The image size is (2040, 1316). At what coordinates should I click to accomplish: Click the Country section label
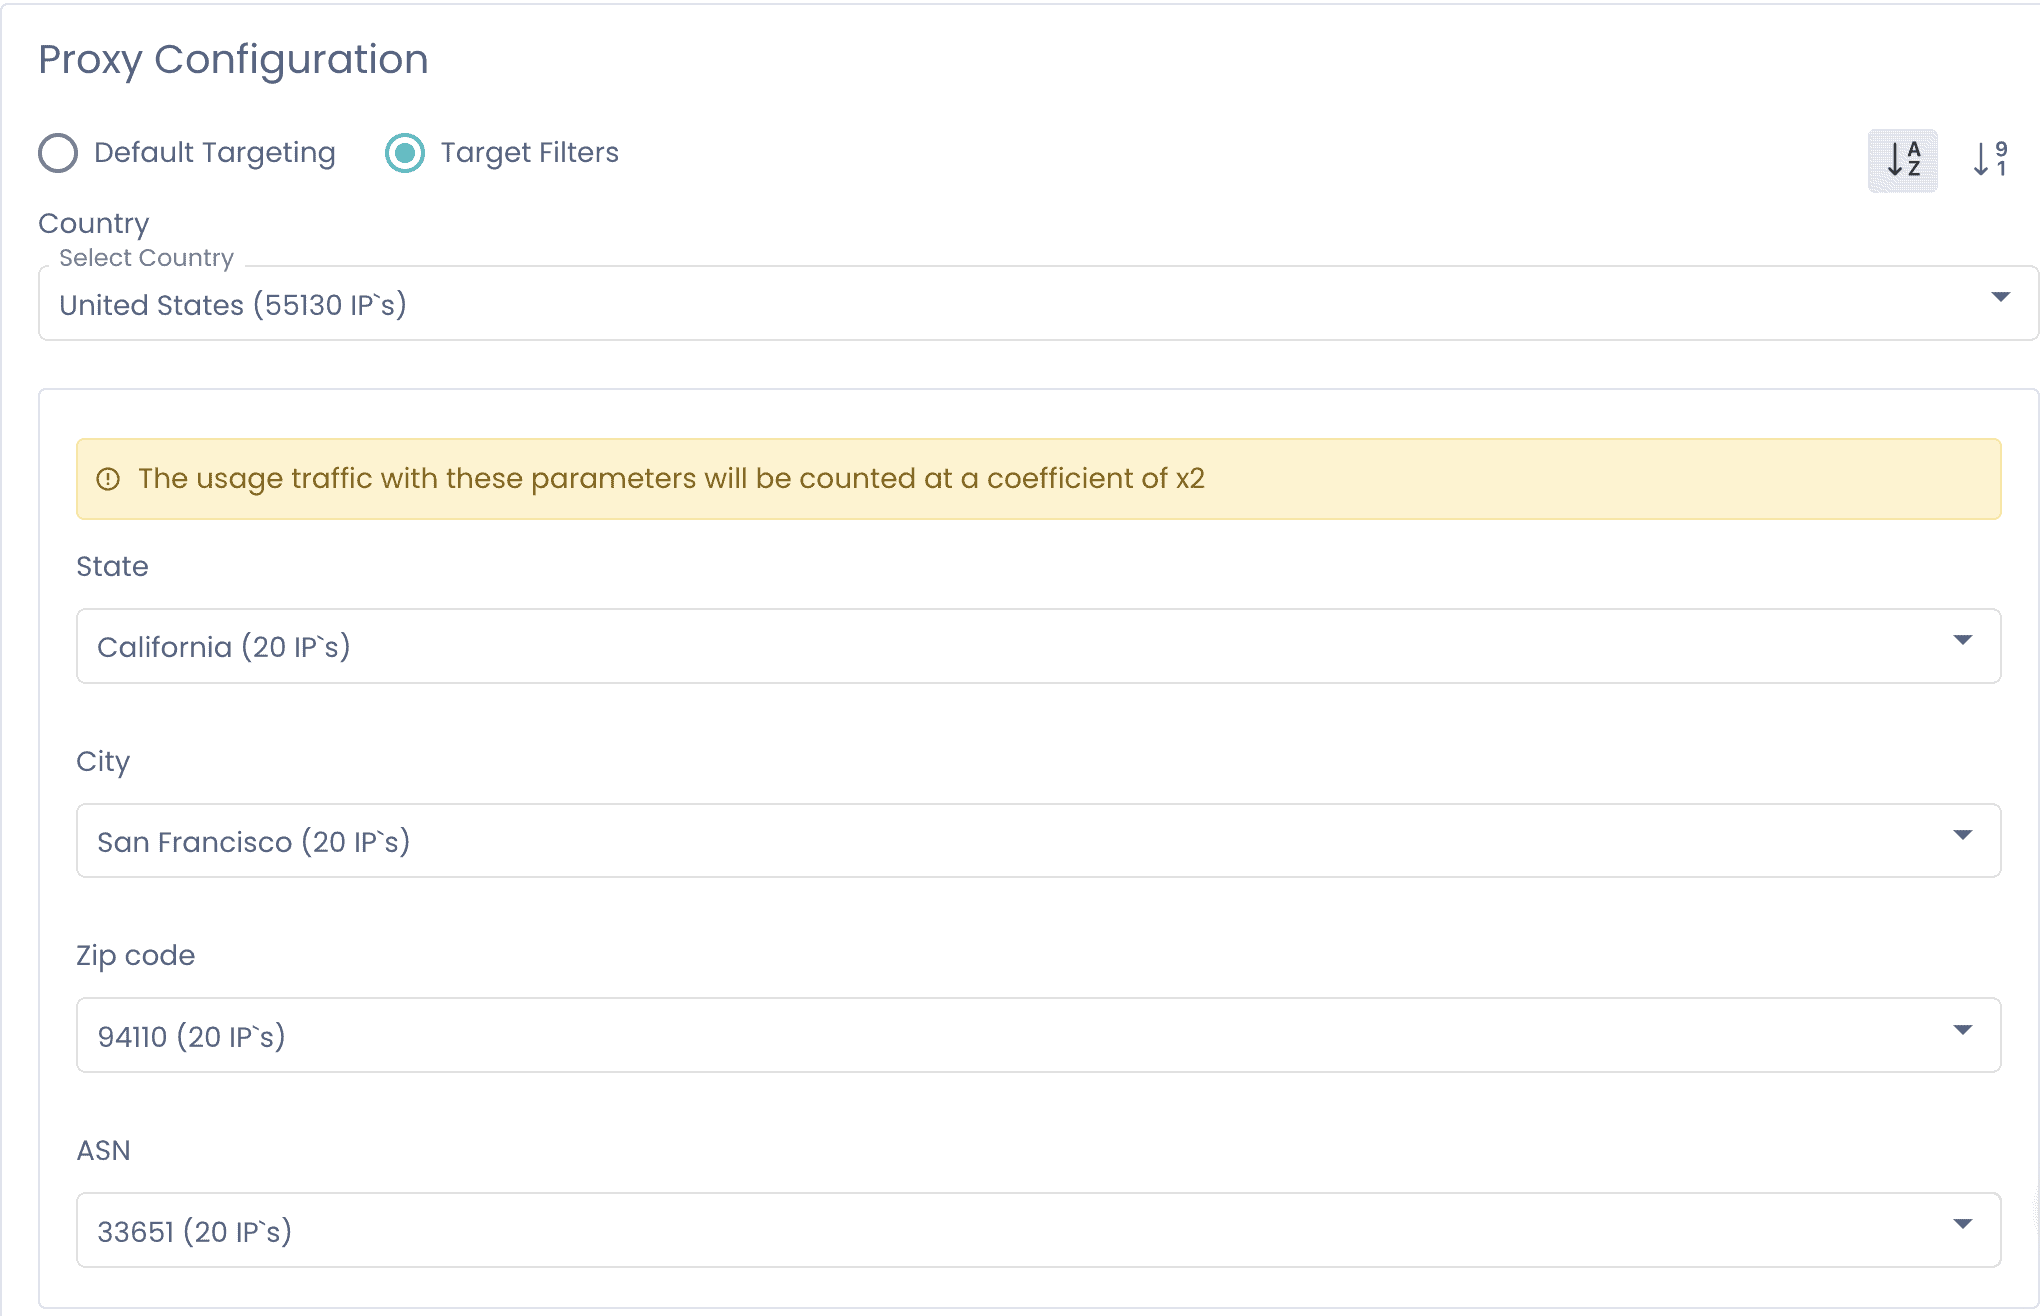[x=93, y=222]
